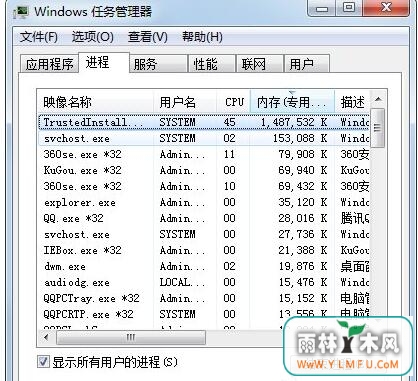The height and width of the screenshot is (381, 418).
Task: Sort by 映像名称 column header
Action: coord(95,102)
